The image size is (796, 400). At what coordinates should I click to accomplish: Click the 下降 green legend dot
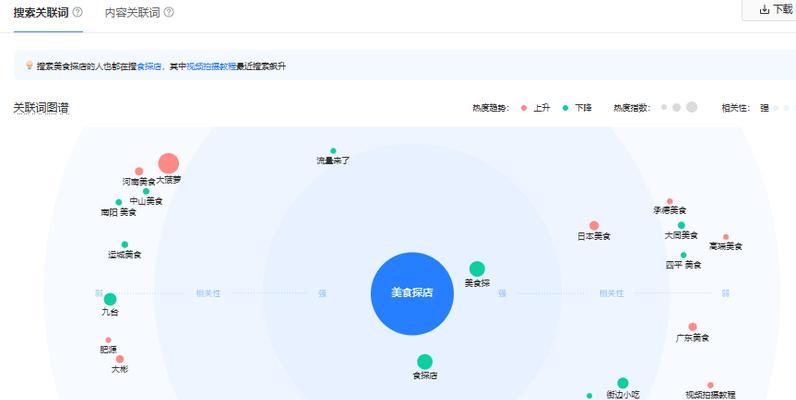[566, 108]
